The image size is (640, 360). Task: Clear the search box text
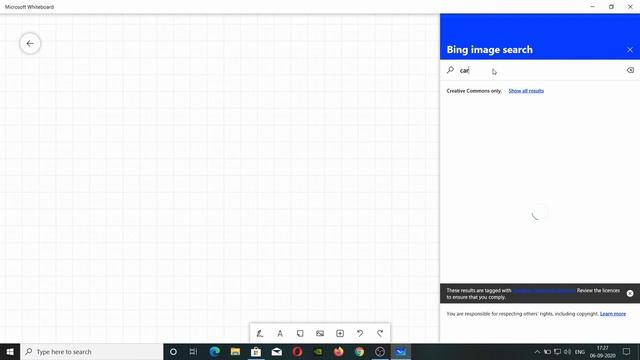[x=630, y=70]
